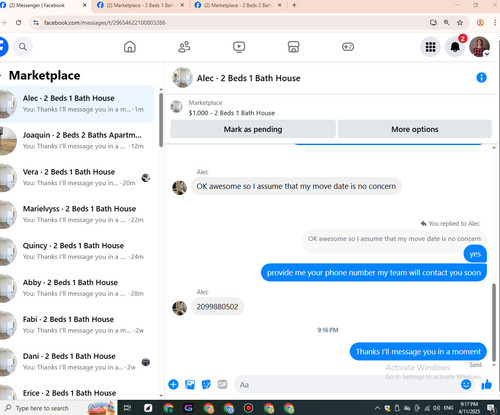The width and height of the screenshot is (500, 415).
Task: Open Facebook Home icon
Action: click(130, 47)
